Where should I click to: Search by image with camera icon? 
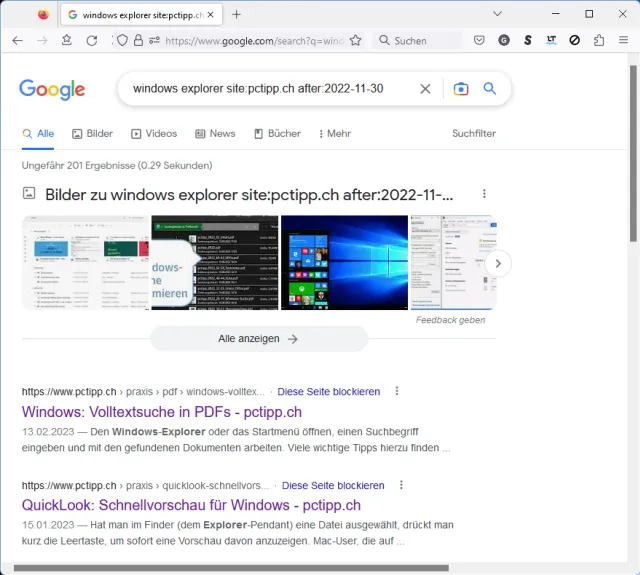coord(461,89)
